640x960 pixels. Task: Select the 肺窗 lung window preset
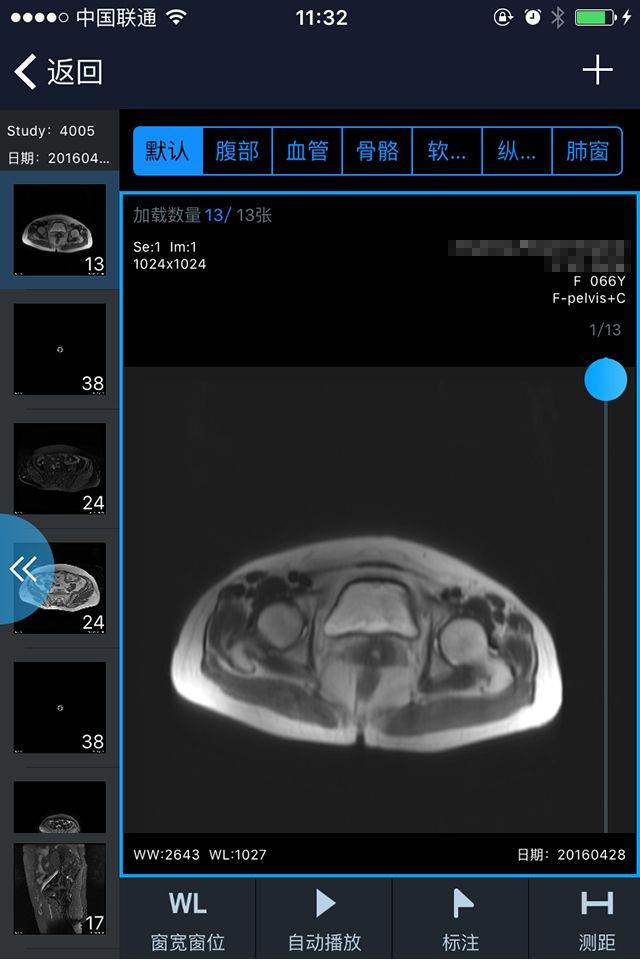587,151
